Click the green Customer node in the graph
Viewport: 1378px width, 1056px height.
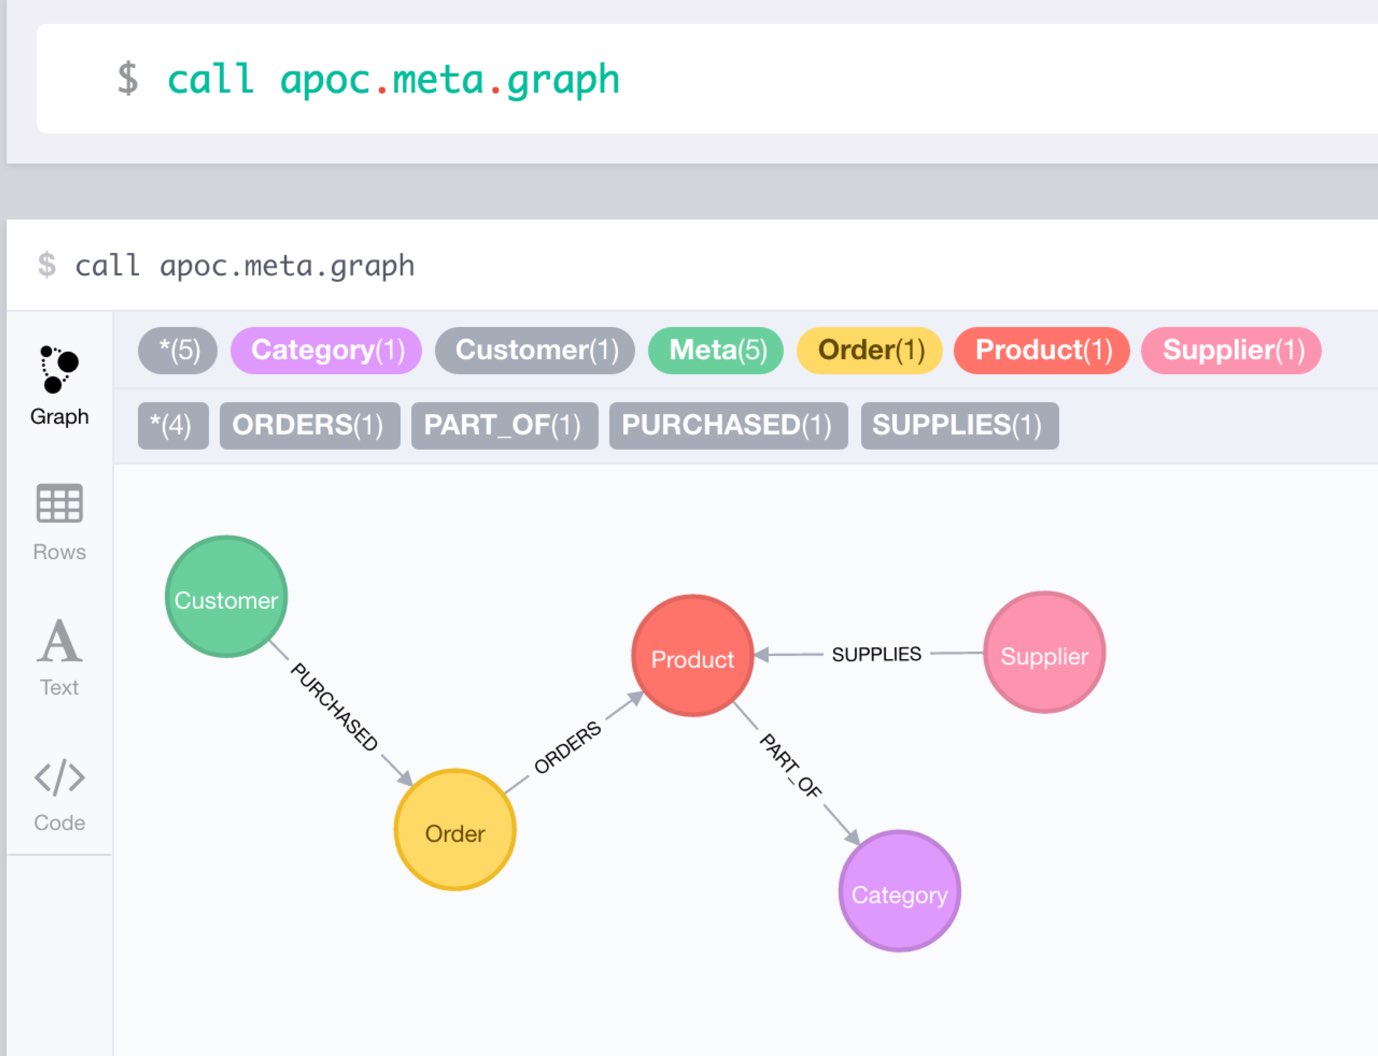226,598
